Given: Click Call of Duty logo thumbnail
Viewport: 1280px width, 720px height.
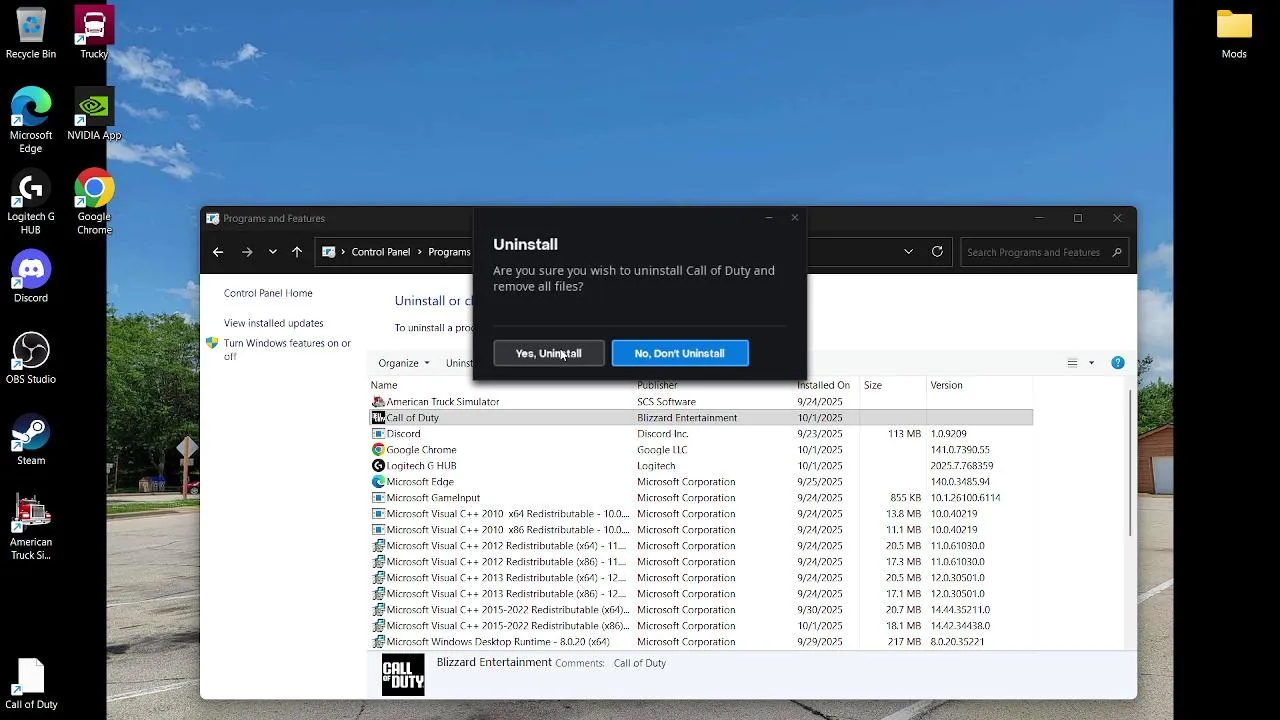Looking at the screenshot, I should pos(403,675).
